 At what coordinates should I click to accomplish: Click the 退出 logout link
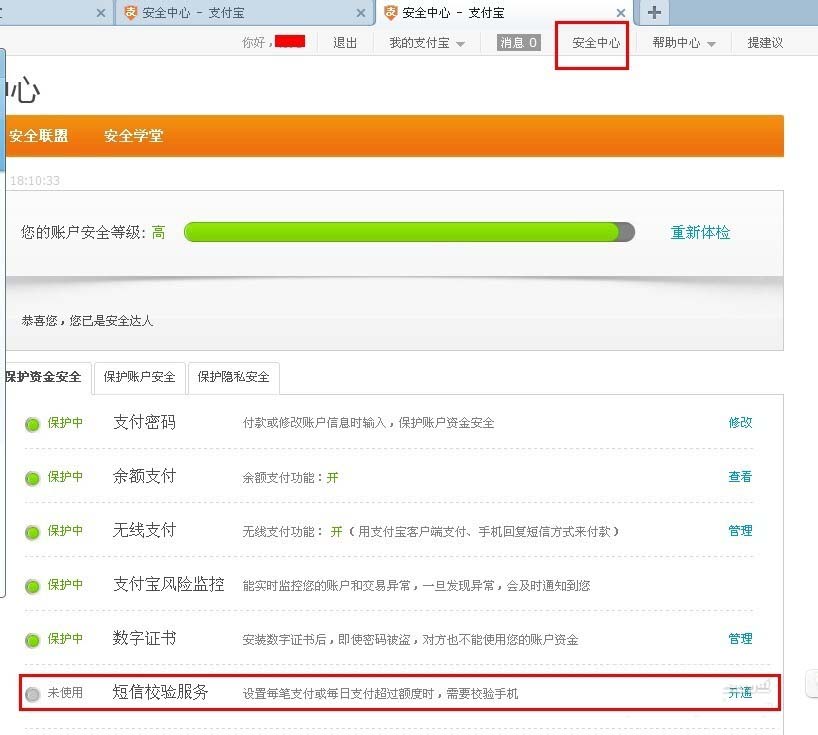(345, 43)
